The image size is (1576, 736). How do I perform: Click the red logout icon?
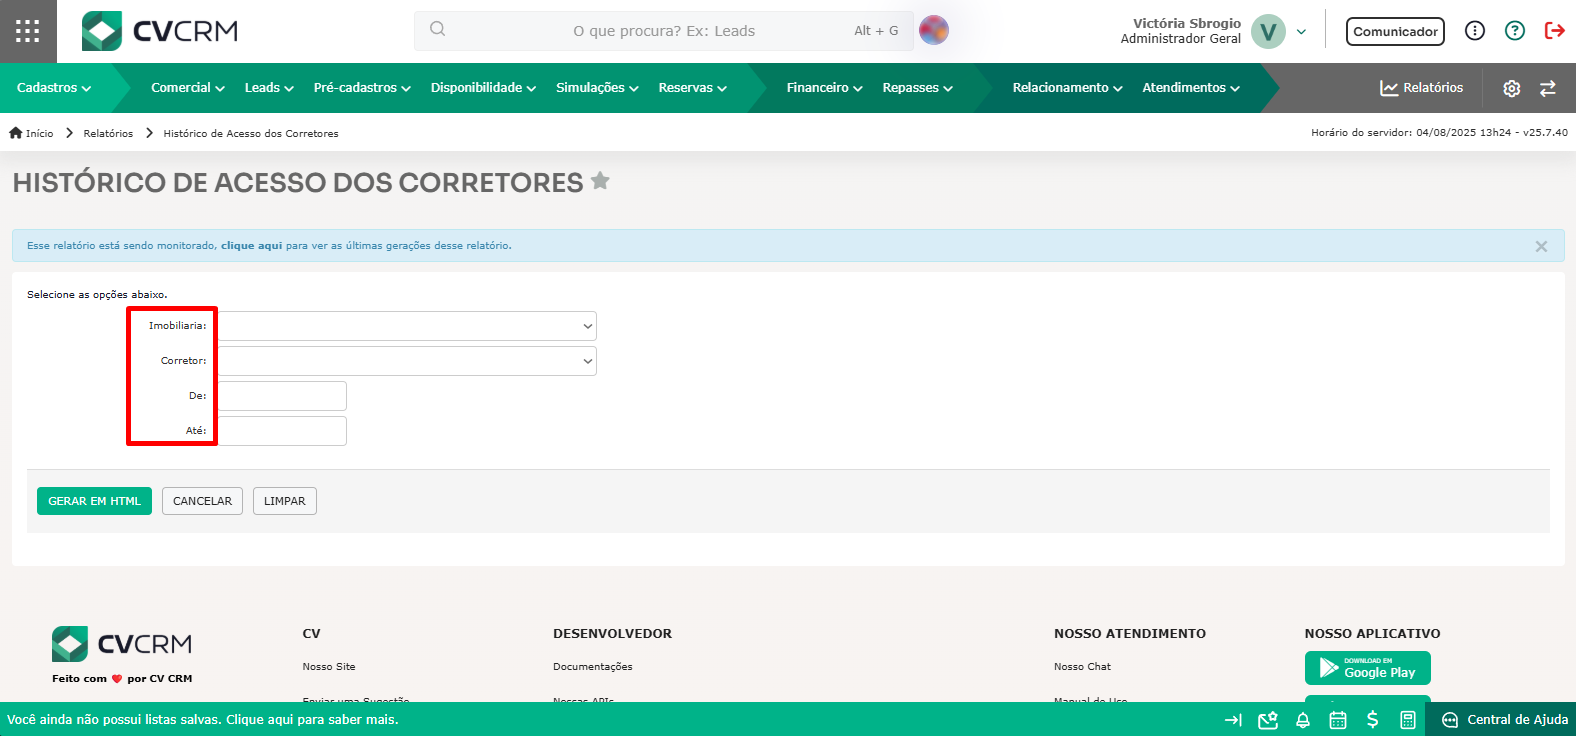click(x=1555, y=31)
